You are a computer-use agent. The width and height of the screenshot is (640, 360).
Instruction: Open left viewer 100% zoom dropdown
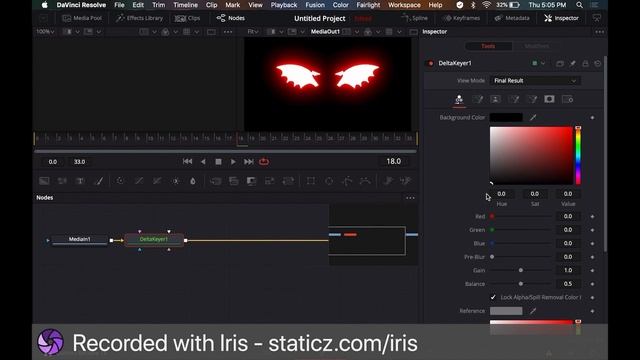point(45,31)
